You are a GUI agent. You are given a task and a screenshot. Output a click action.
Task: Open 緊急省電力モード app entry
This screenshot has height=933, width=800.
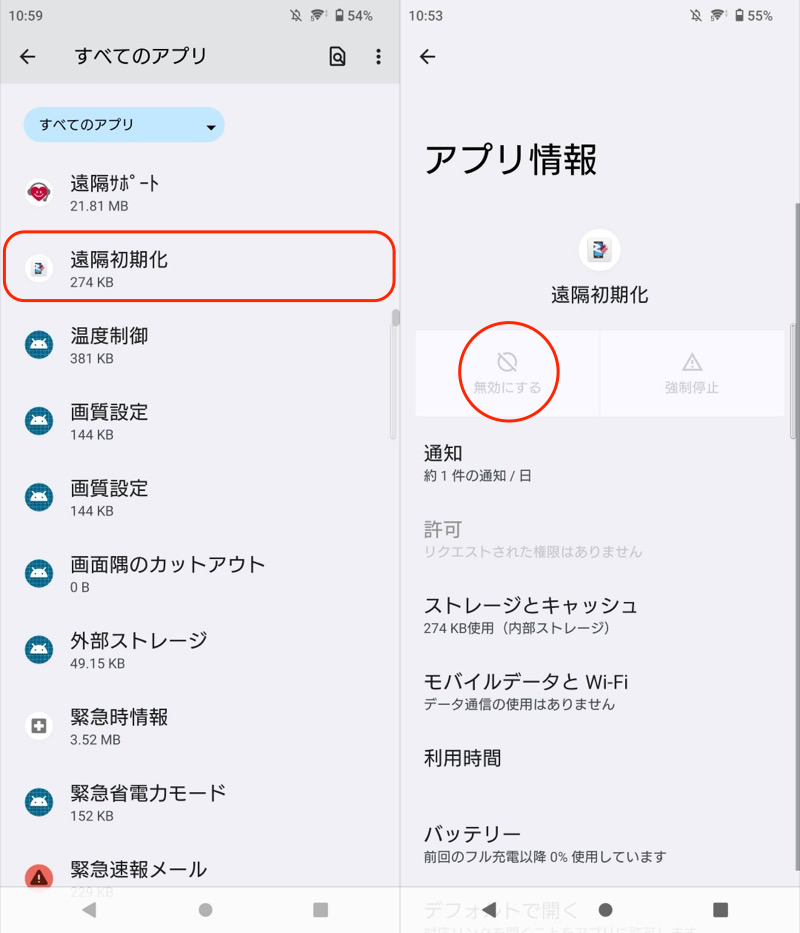(200, 802)
